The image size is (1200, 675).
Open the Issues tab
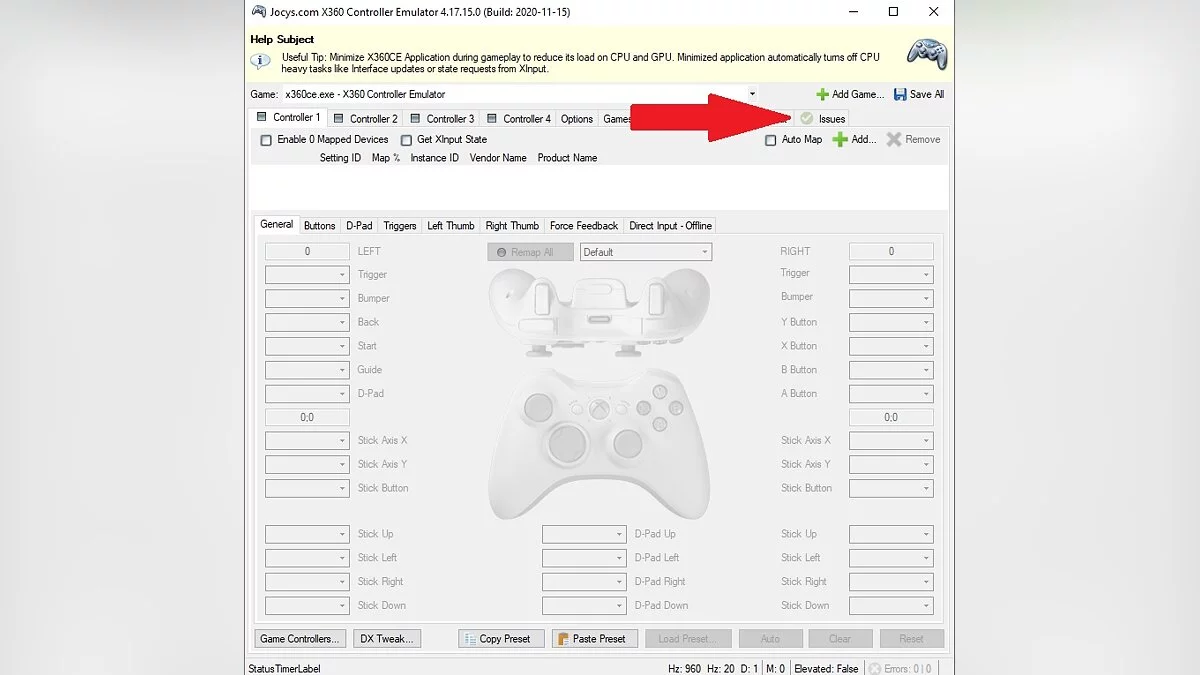click(823, 119)
